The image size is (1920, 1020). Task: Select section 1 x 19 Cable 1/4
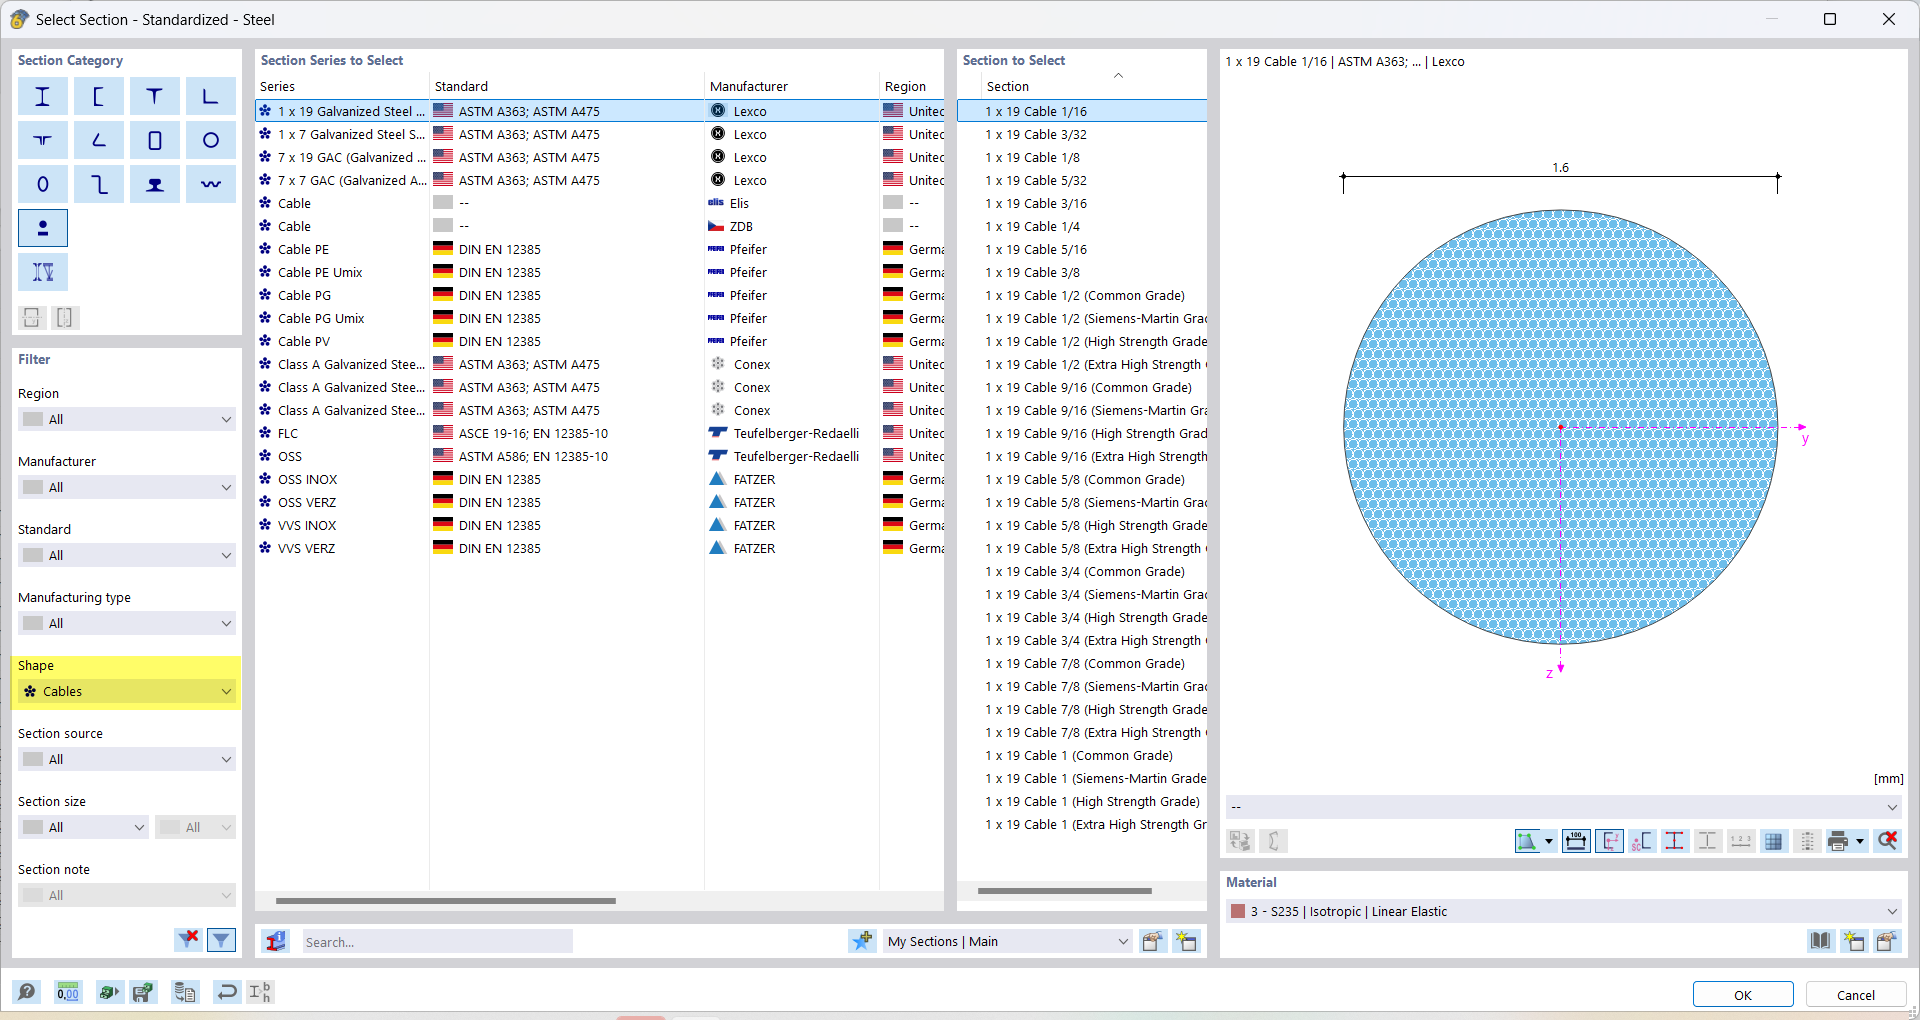tap(1082, 227)
